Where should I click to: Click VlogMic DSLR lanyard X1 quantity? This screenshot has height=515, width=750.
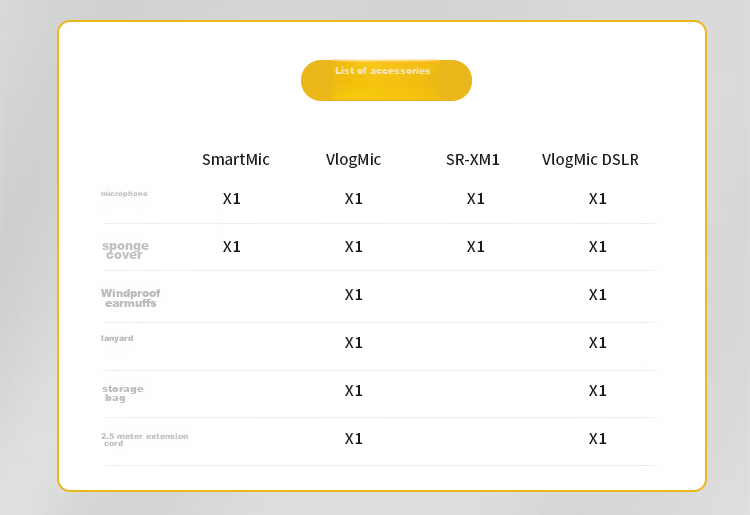(x=597, y=342)
